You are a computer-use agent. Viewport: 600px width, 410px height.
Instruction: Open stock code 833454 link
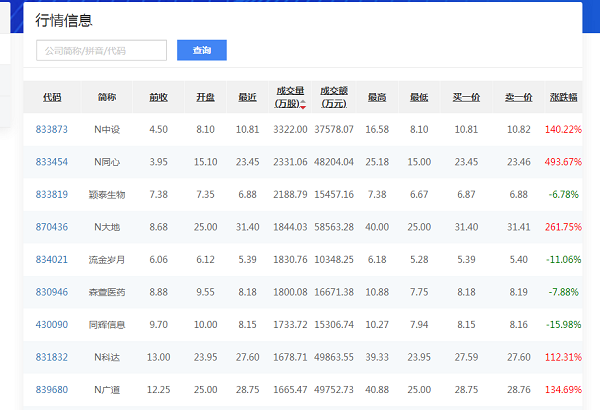click(x=52, y=162)
